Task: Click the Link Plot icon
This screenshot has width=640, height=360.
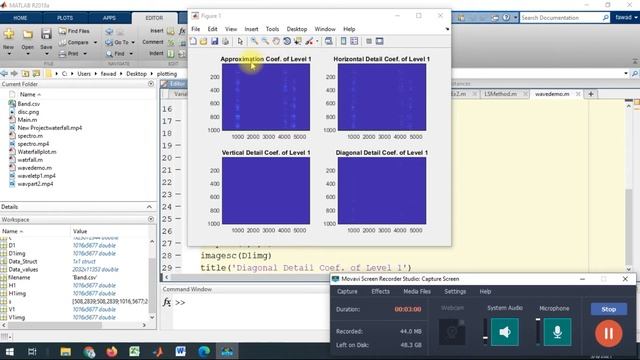Action: tap(329, 41)
